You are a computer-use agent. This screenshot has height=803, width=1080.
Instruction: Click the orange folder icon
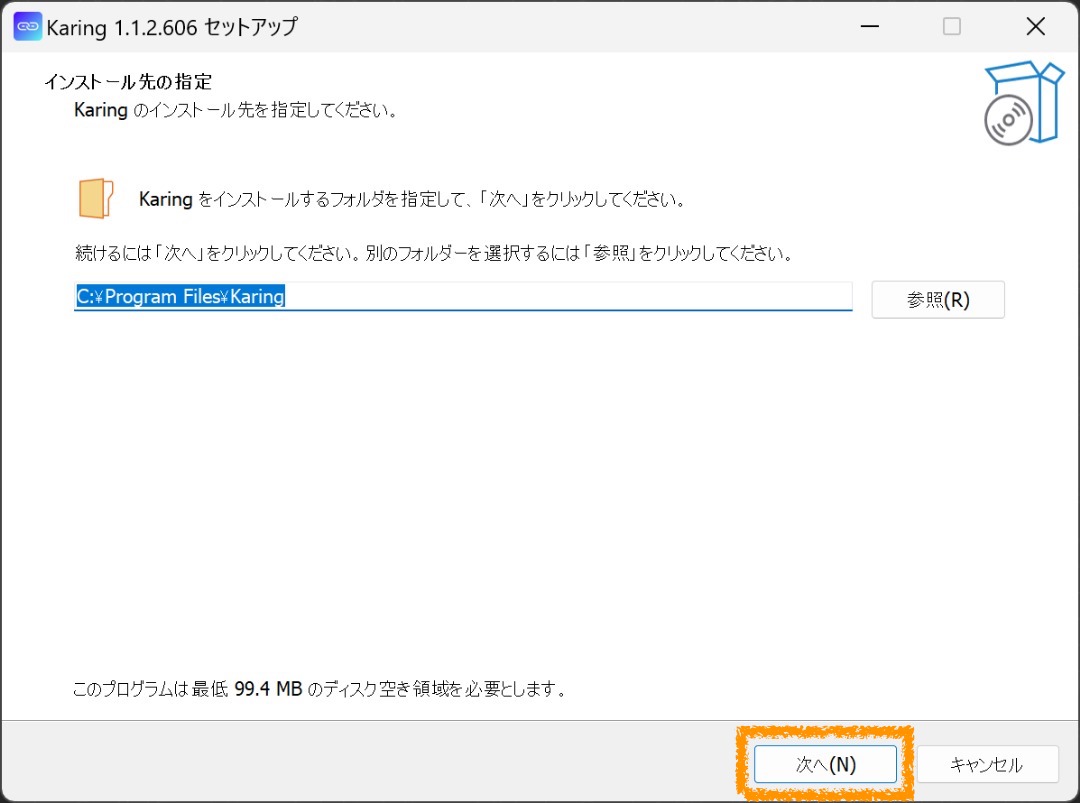96,199
